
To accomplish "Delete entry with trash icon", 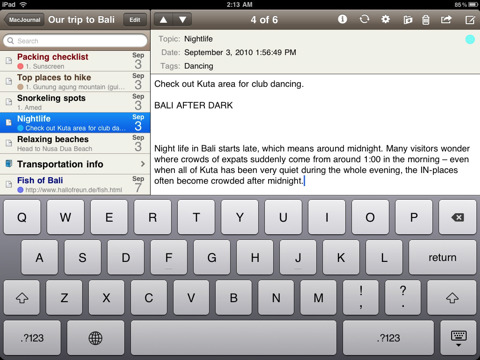I will [426, 20].
